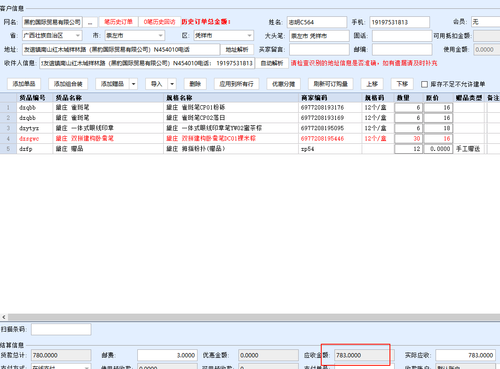
Task: Open the 笔历史订单 button
Action: [x=118, y=22]
